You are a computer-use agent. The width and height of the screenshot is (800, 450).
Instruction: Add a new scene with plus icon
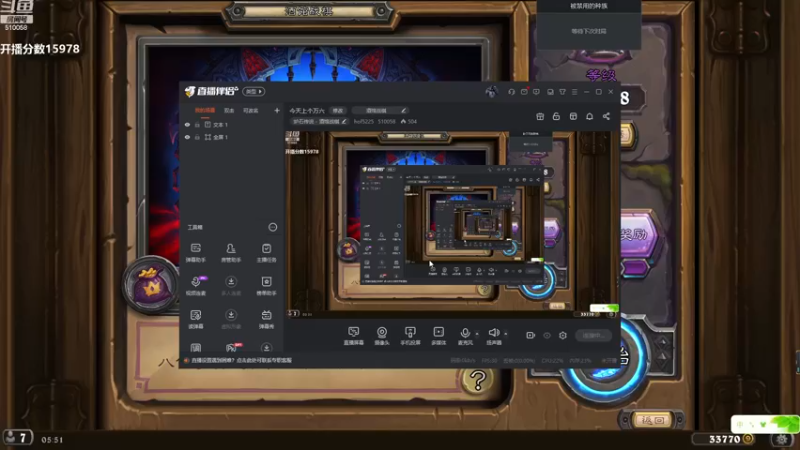[x=277, y=110]
